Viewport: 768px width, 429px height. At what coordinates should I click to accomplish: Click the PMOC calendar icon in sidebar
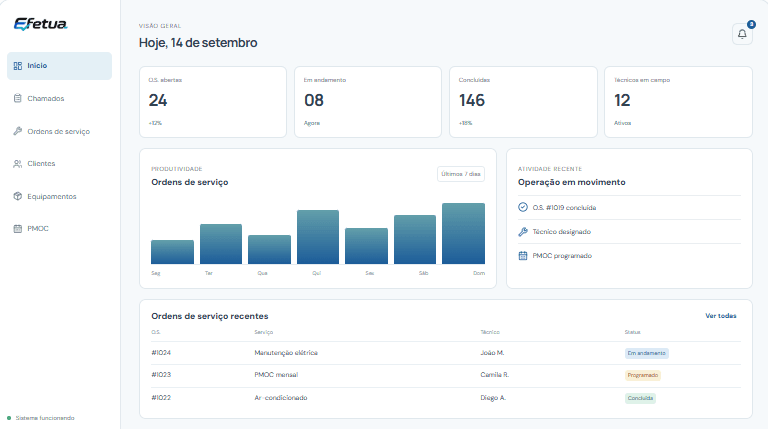18,229
